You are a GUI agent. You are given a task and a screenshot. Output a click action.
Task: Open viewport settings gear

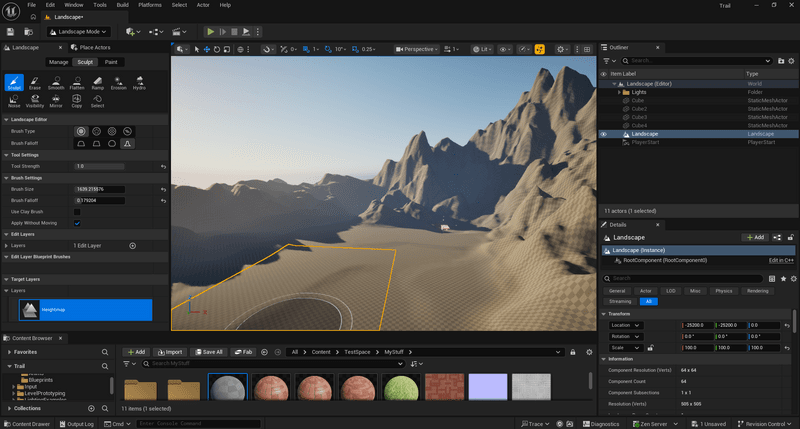pos(561,49)
